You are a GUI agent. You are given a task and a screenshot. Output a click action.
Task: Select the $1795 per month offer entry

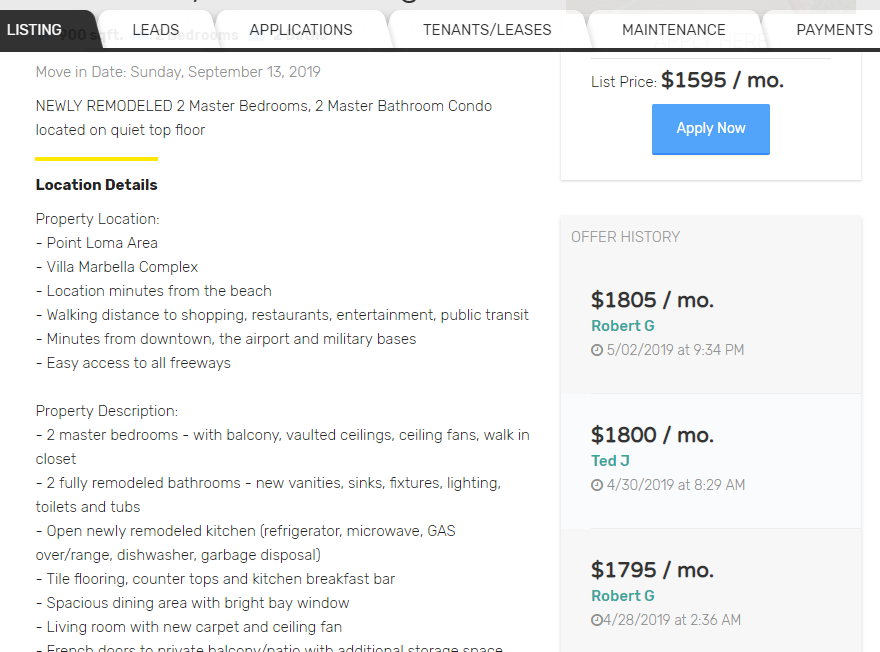[652, 570]
